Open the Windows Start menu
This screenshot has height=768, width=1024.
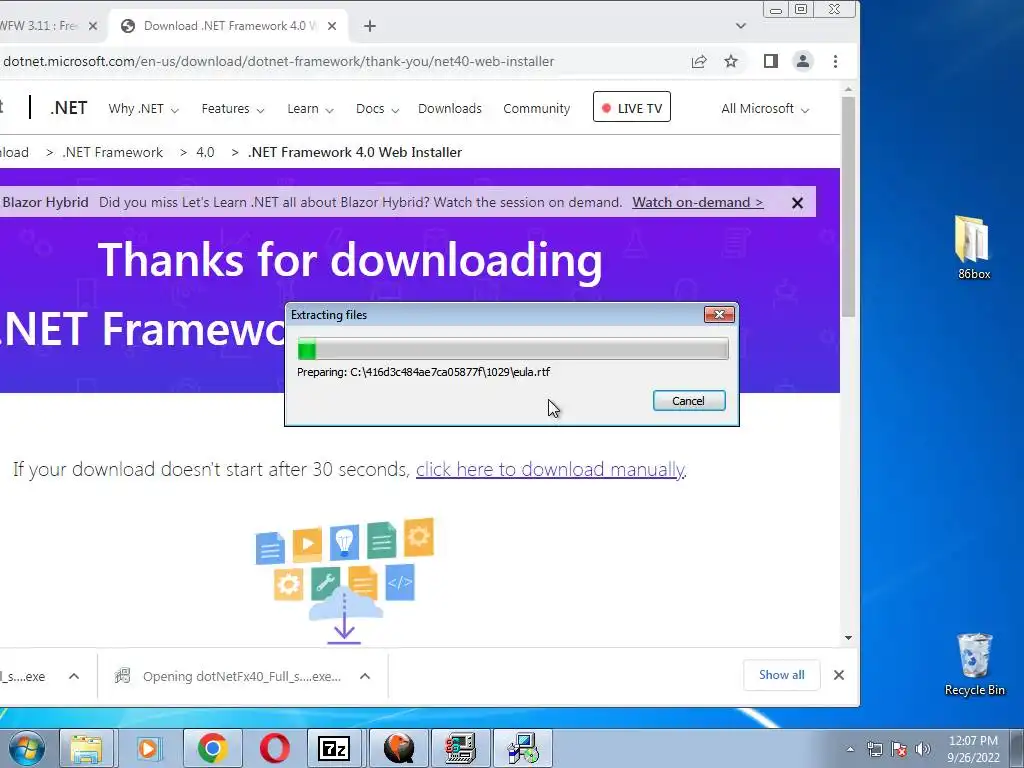point(27,748)
